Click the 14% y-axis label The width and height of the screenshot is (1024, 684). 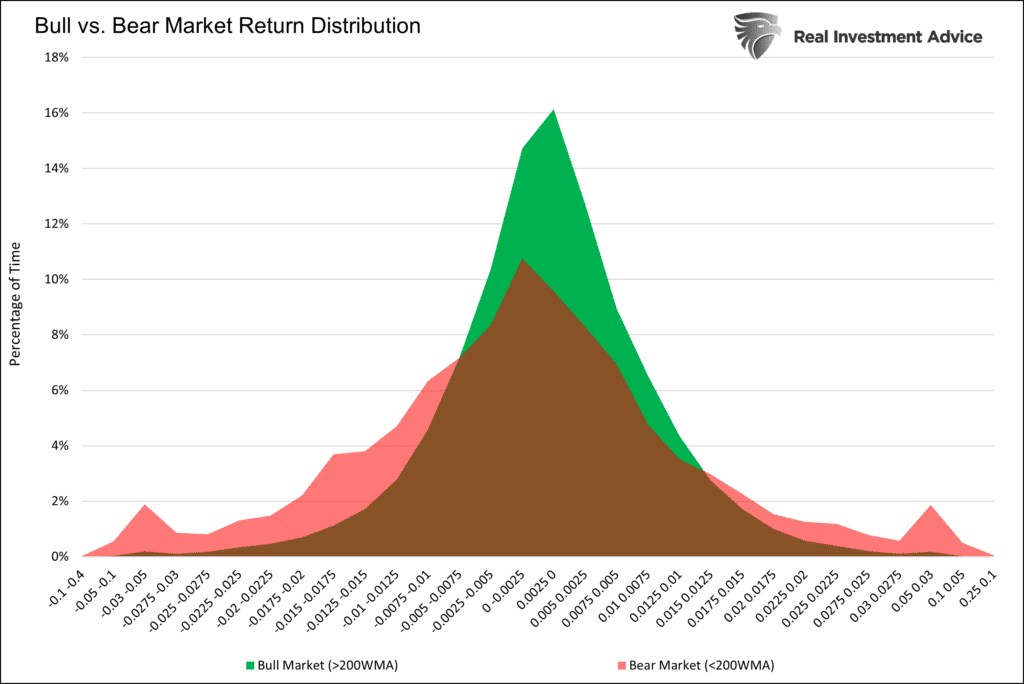coord(56,169)
